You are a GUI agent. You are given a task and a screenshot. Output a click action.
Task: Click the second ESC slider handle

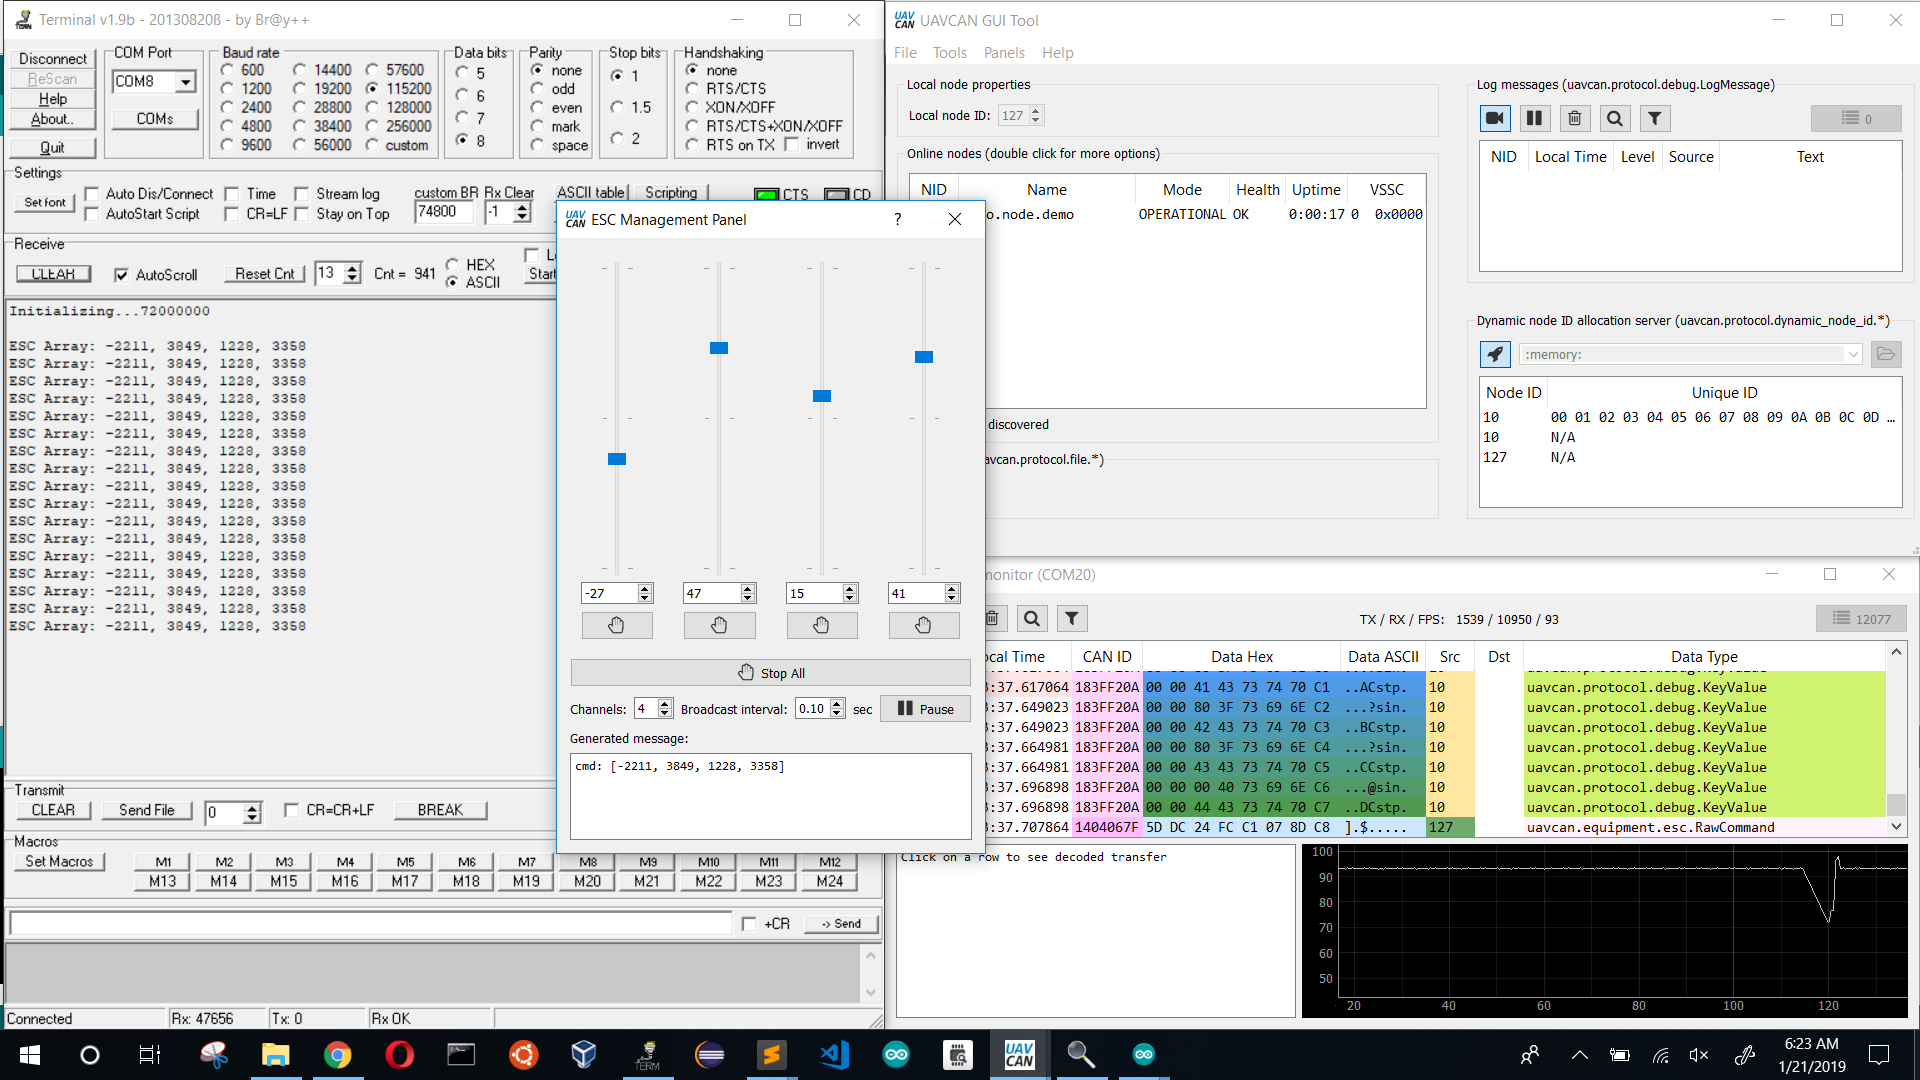[719, 348]
